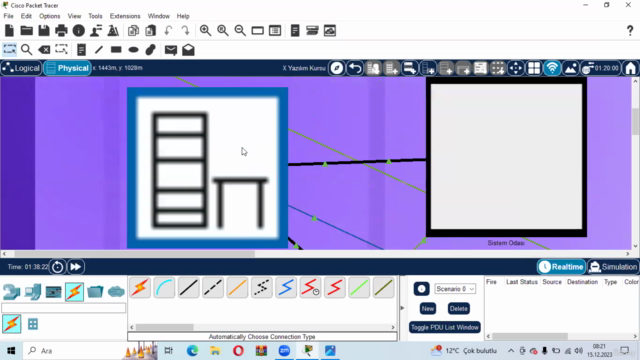Expand PDU list panel arrow

click(x=402, y=308)
